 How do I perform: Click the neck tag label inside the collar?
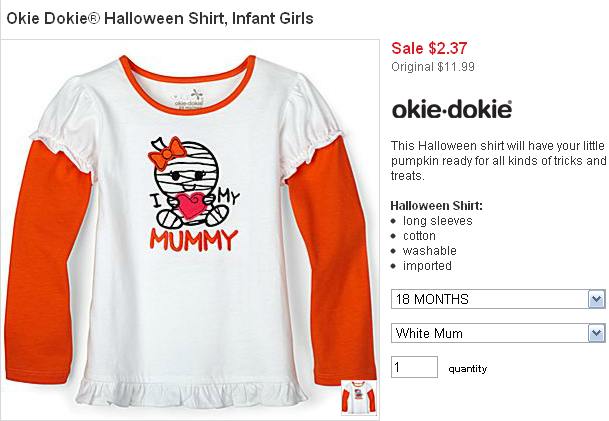point(189,100)
